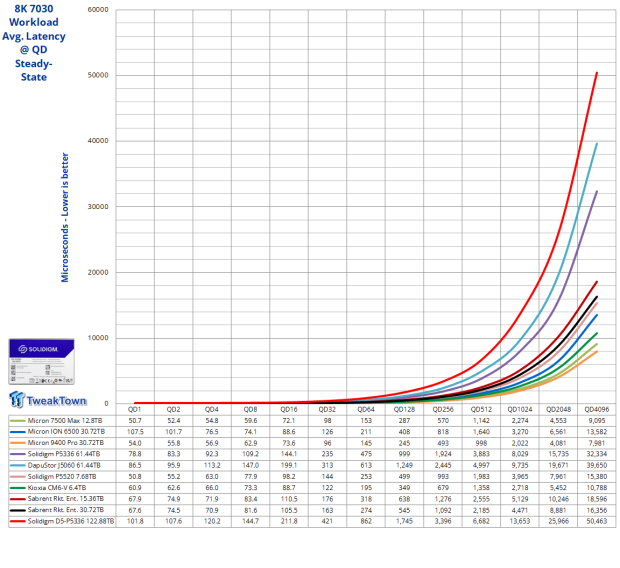Click the TweakTown logo
Image resolution: width=620 pixels, height=568 pixels.
[48, 400]
